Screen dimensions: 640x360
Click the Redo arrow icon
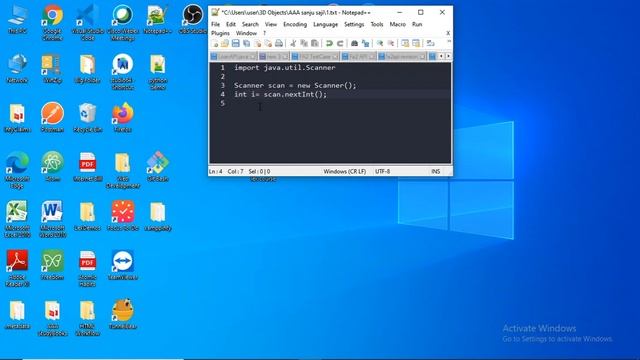pos(340,43)
